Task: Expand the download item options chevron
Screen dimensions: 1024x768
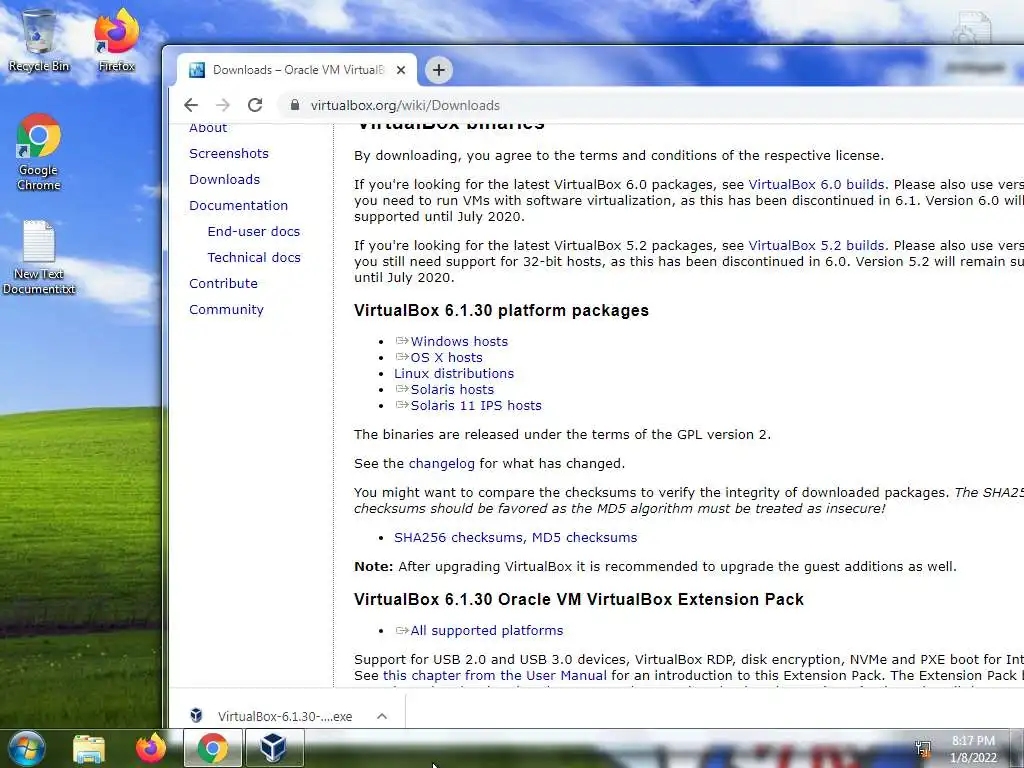Action: [x=382, y=716]
